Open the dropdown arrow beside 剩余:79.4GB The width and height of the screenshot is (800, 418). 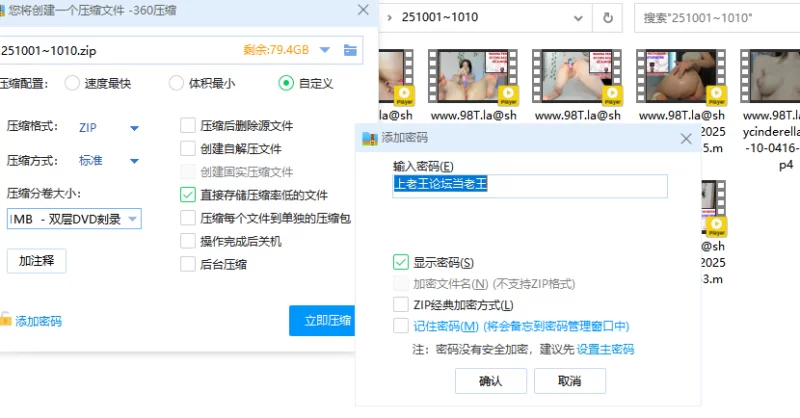(x=325, y=50)
